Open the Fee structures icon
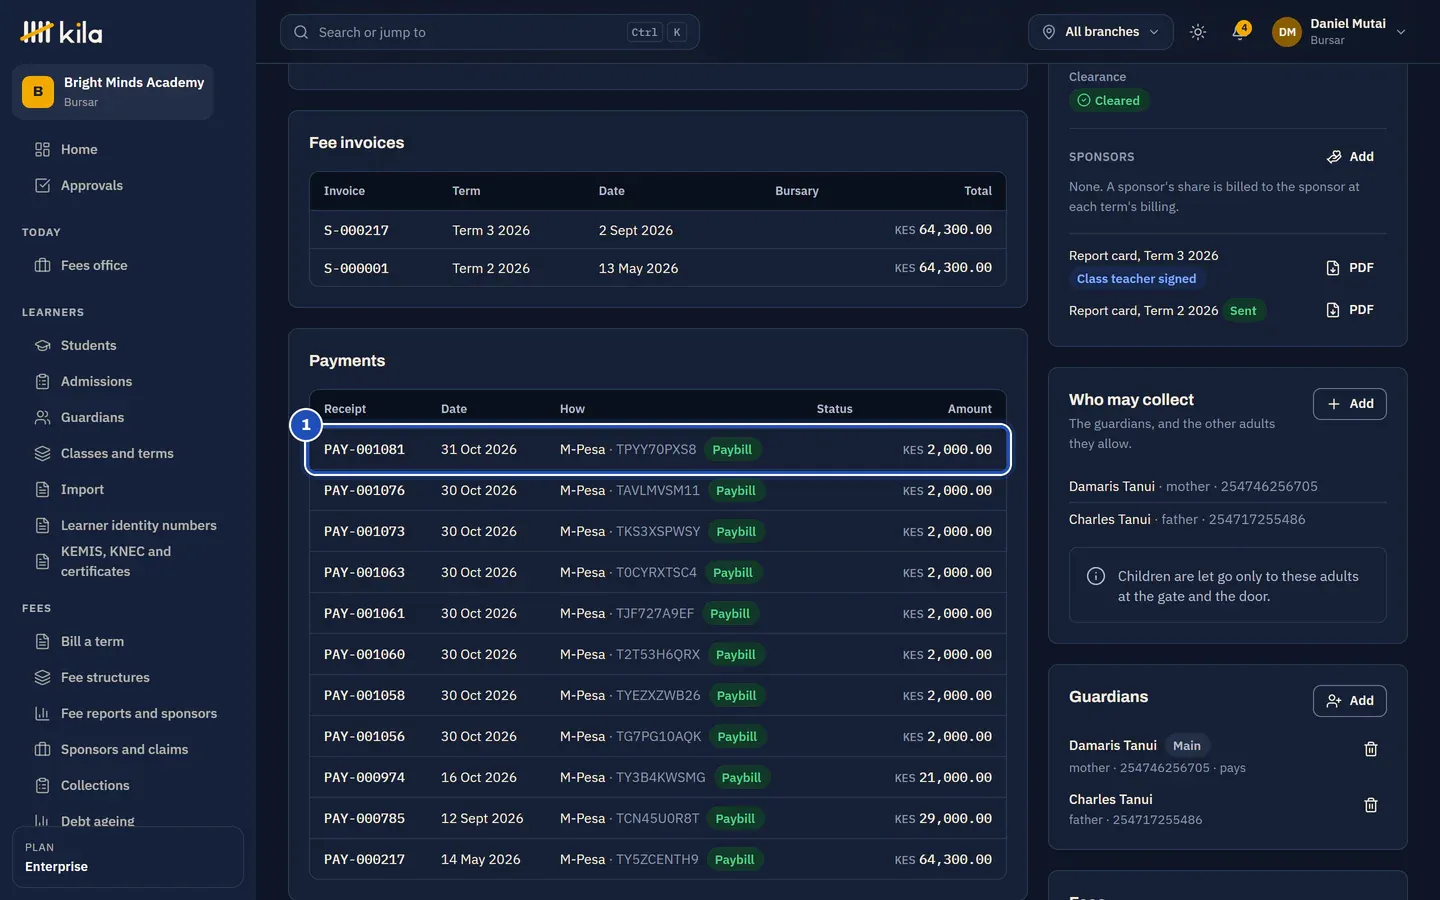Screen dimensions: 1440x900 click(42, 678)
